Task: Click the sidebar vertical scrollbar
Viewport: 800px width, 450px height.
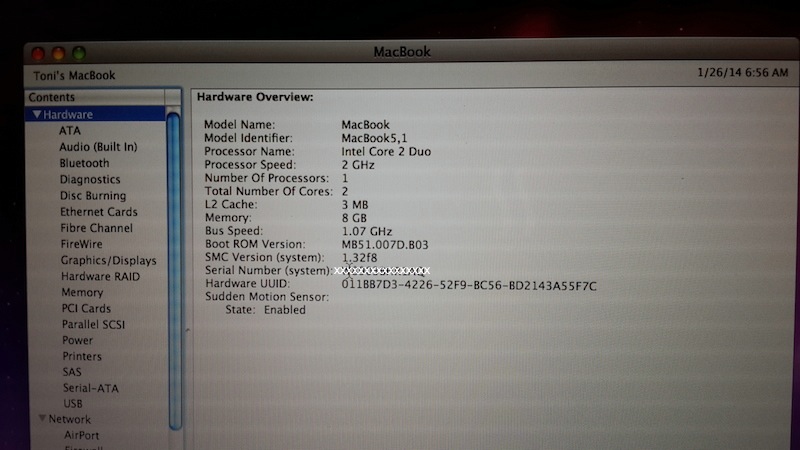Action: (x=174, y=270)
